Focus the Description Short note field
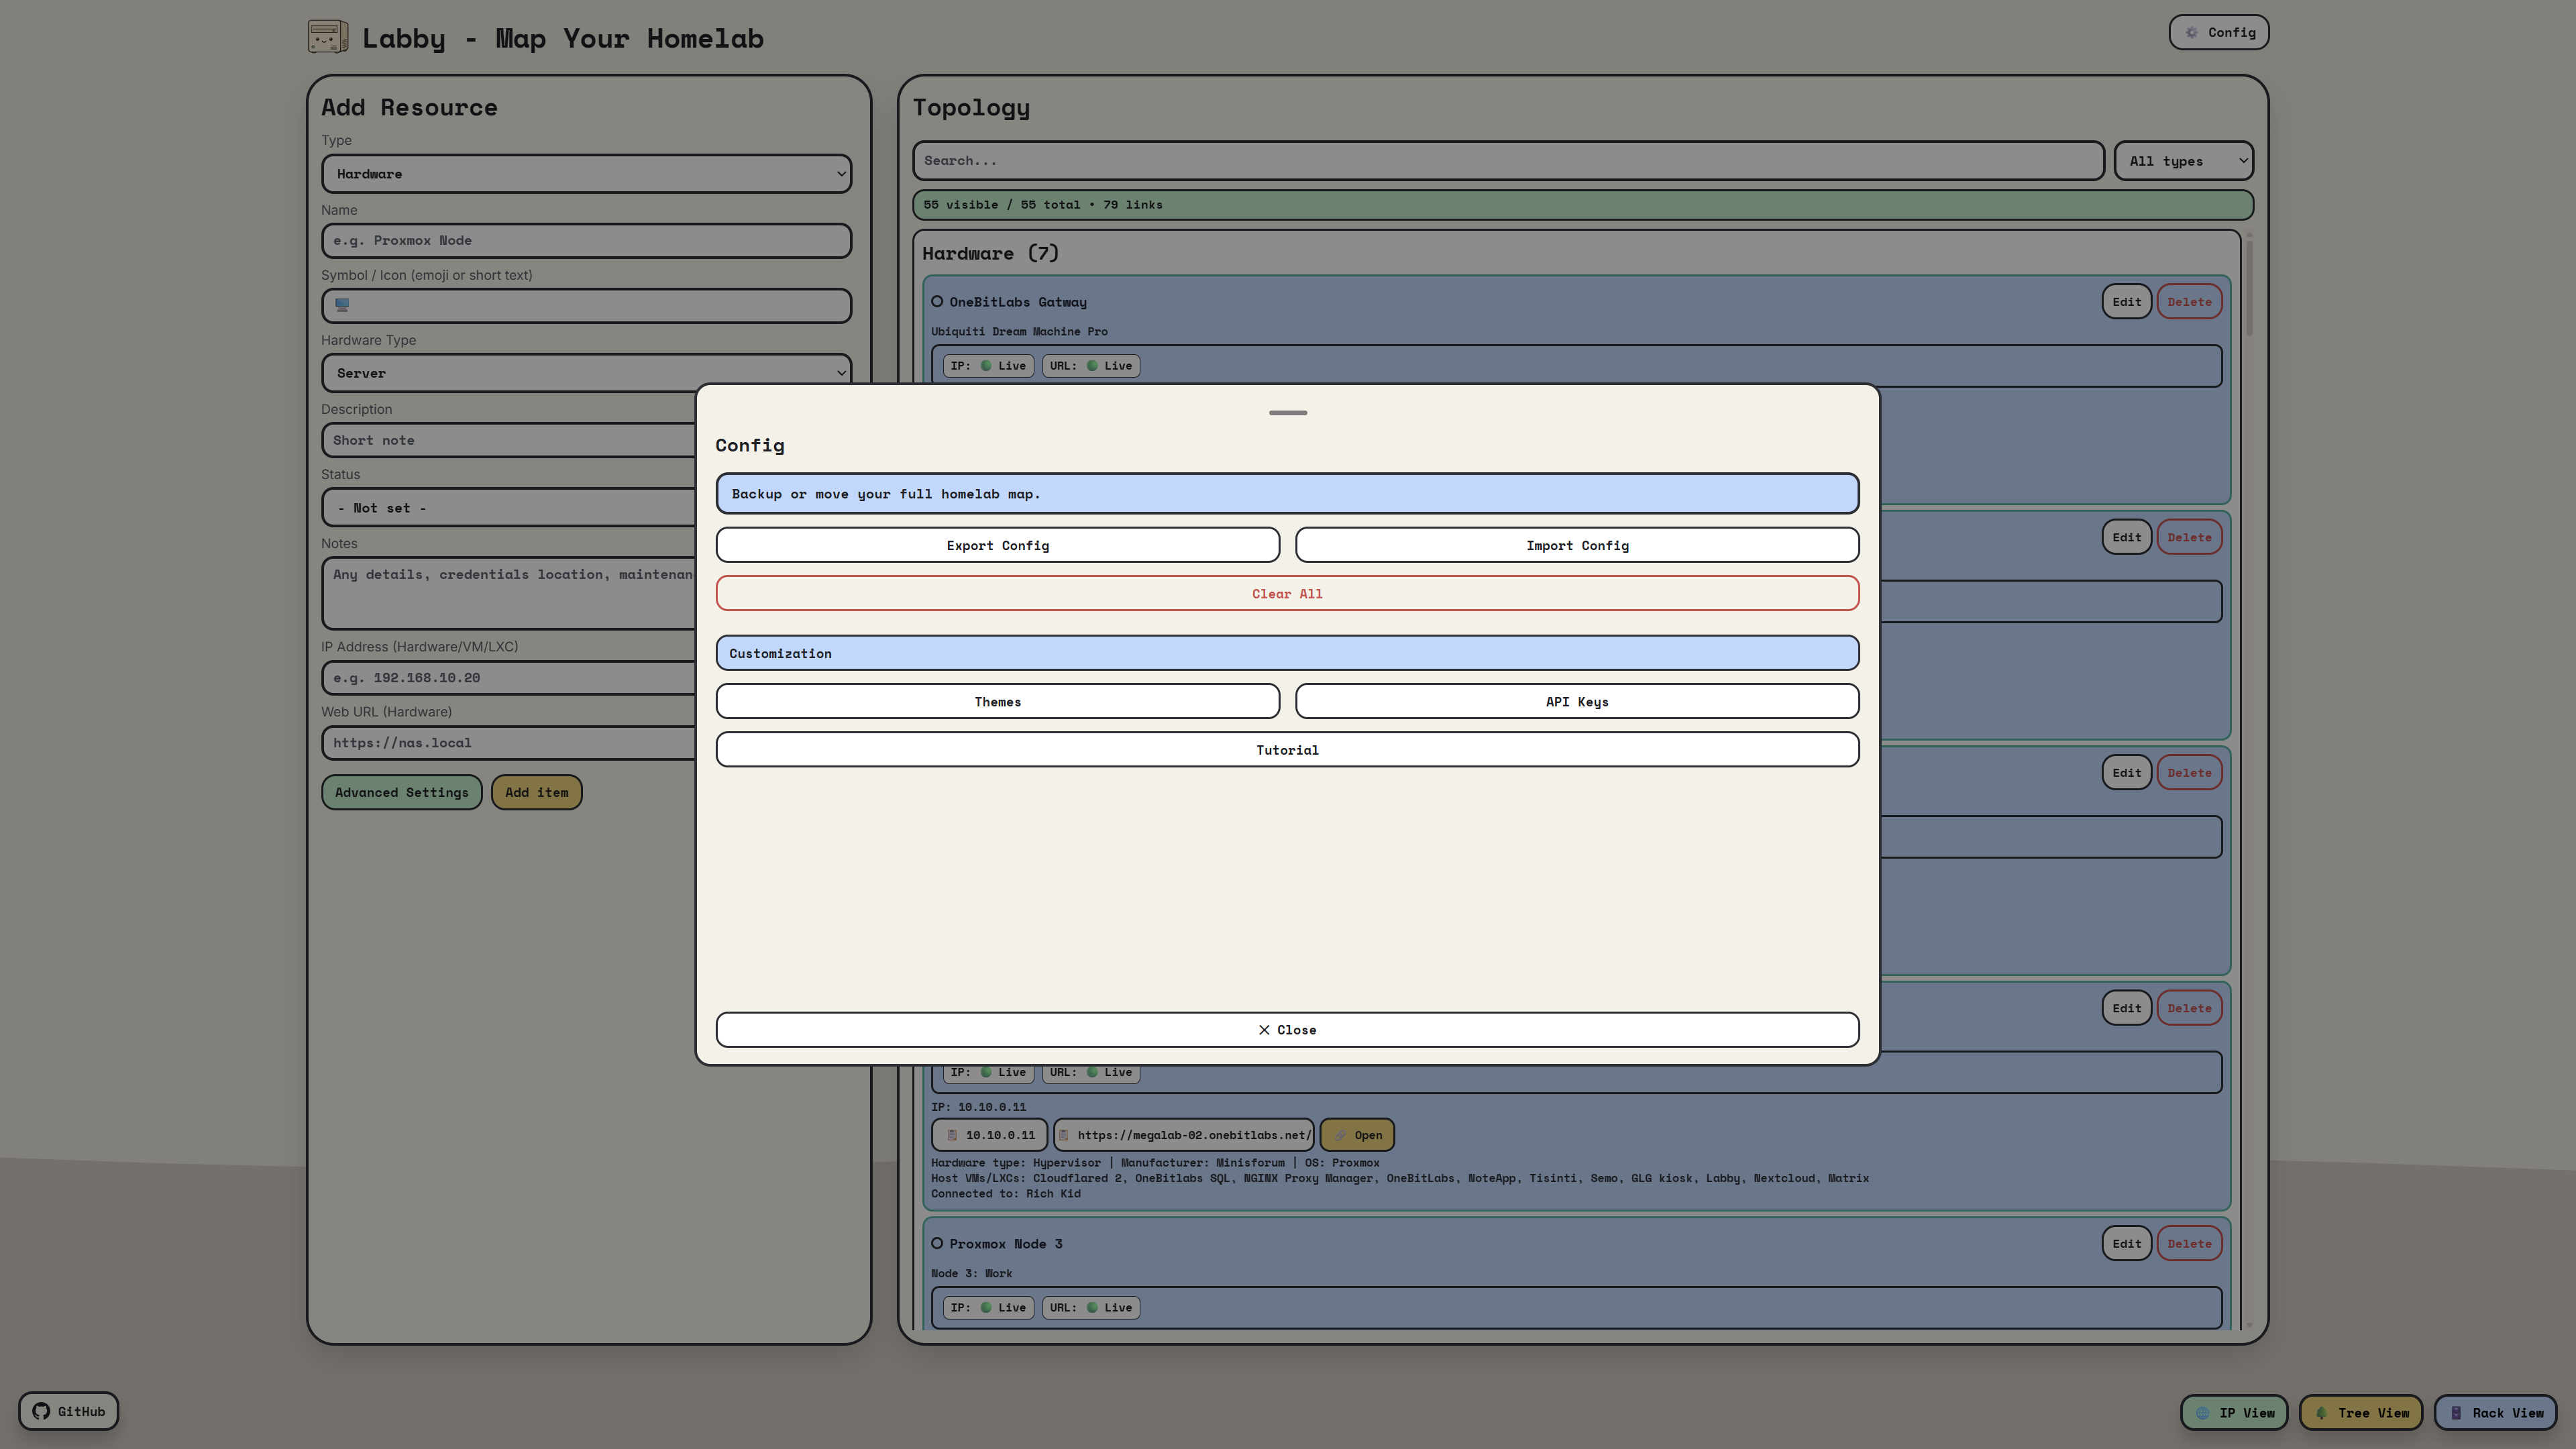Image resolution: width=2576 pixels, height=1449 pixels. [x=508, y=440]
